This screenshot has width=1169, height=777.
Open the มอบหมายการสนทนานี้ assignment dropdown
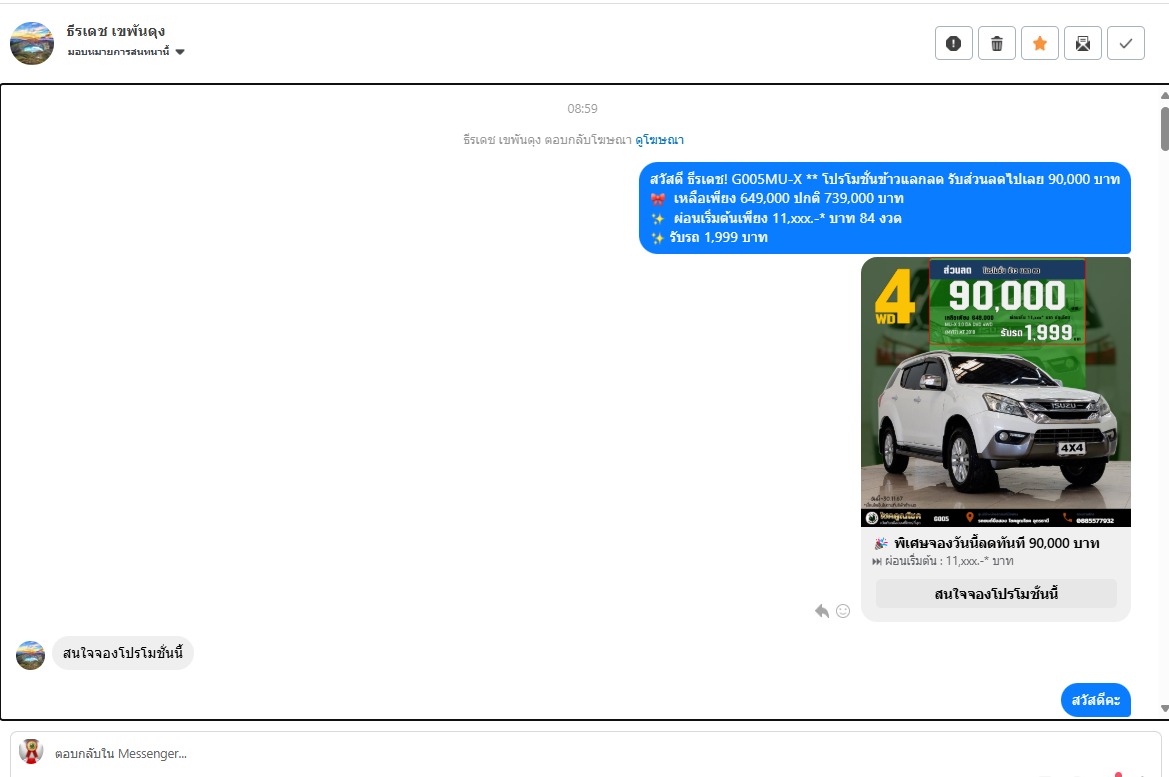point(126,51)
